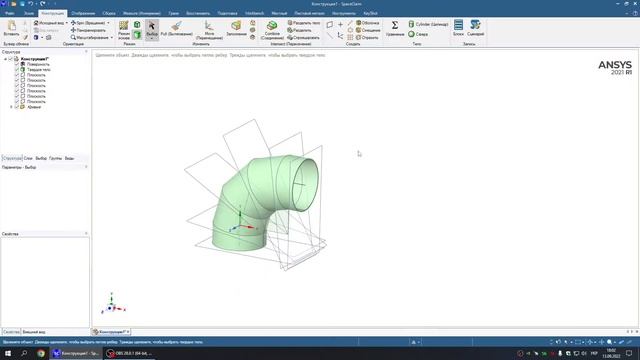Select Поверхность in structure tree
This screenshot has height=360, width=640.
pyautogui.click(x=38, y=64)
